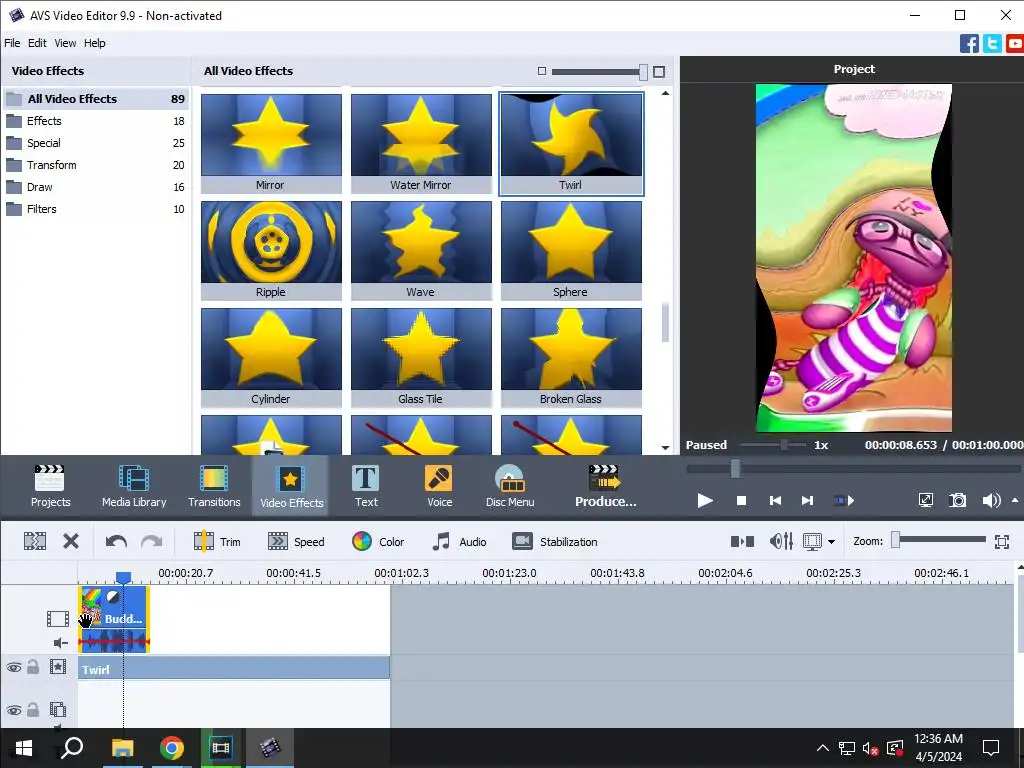The image size is (1024, 768).
Task: Click the timeline view monitor icon
Action: [x=812, y=541]
